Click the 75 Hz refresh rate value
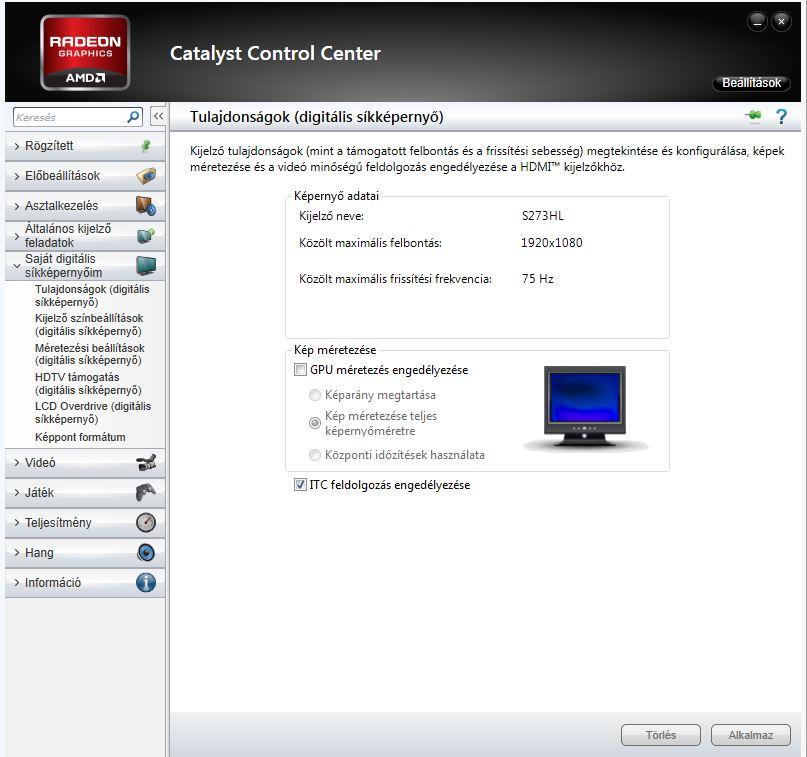This screenshot has width=807, height=757. coord(537,278)
